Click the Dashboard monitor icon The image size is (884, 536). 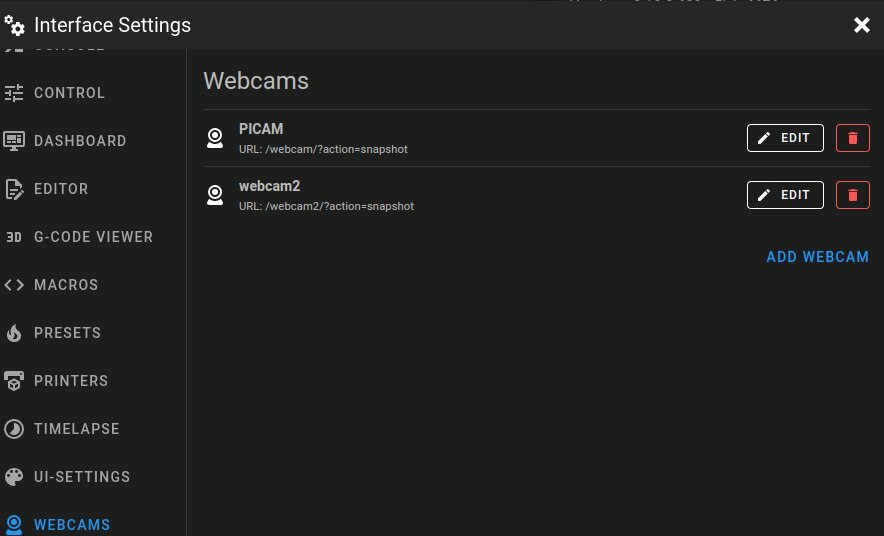click(14, 141)
